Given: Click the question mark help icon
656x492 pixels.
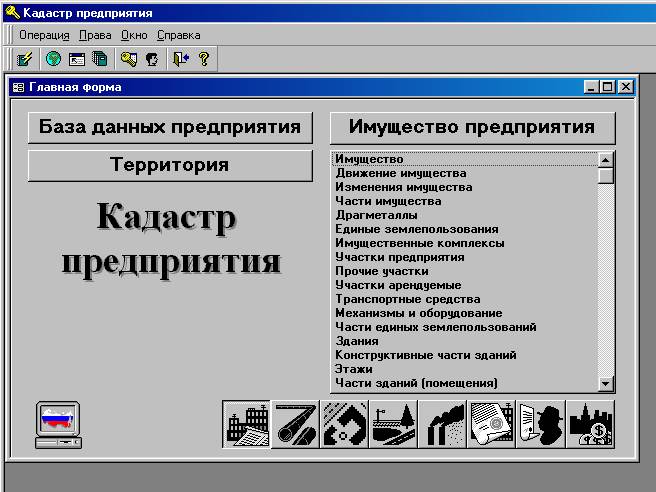Looking at the screenshot, I should [x=204, y=59].
